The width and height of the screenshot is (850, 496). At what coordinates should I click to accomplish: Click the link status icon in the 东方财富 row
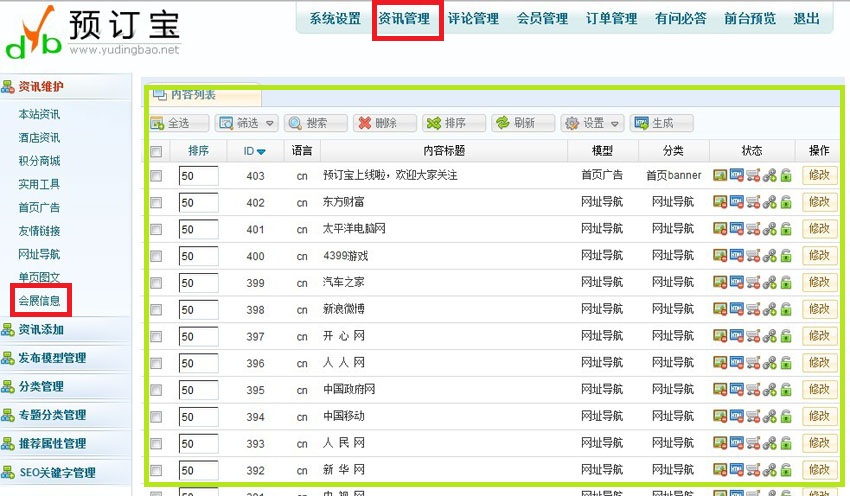click(769, 202)
